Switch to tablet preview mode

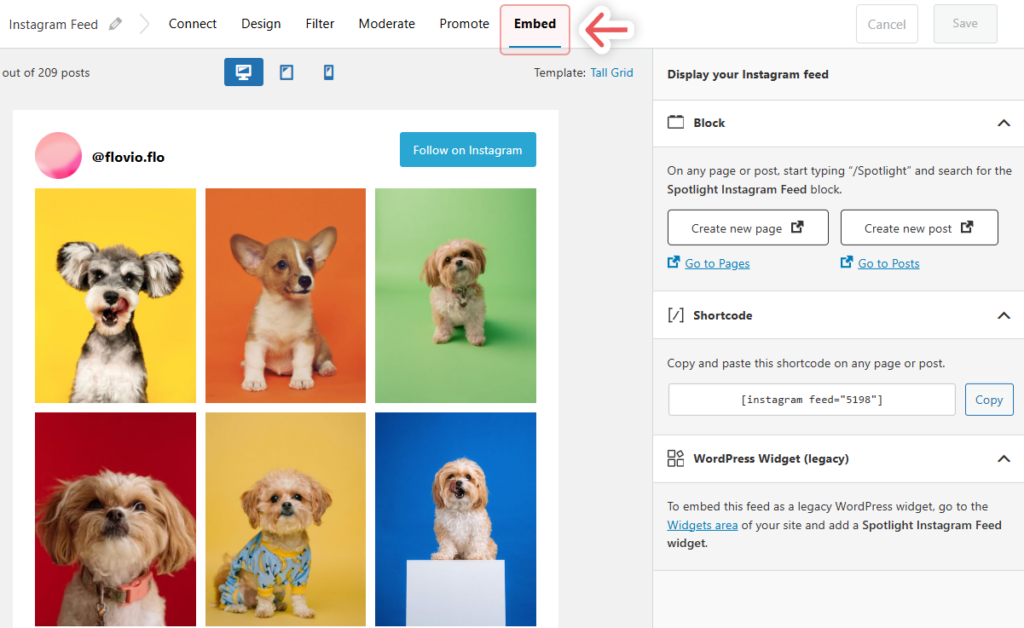tap(286, 72)
